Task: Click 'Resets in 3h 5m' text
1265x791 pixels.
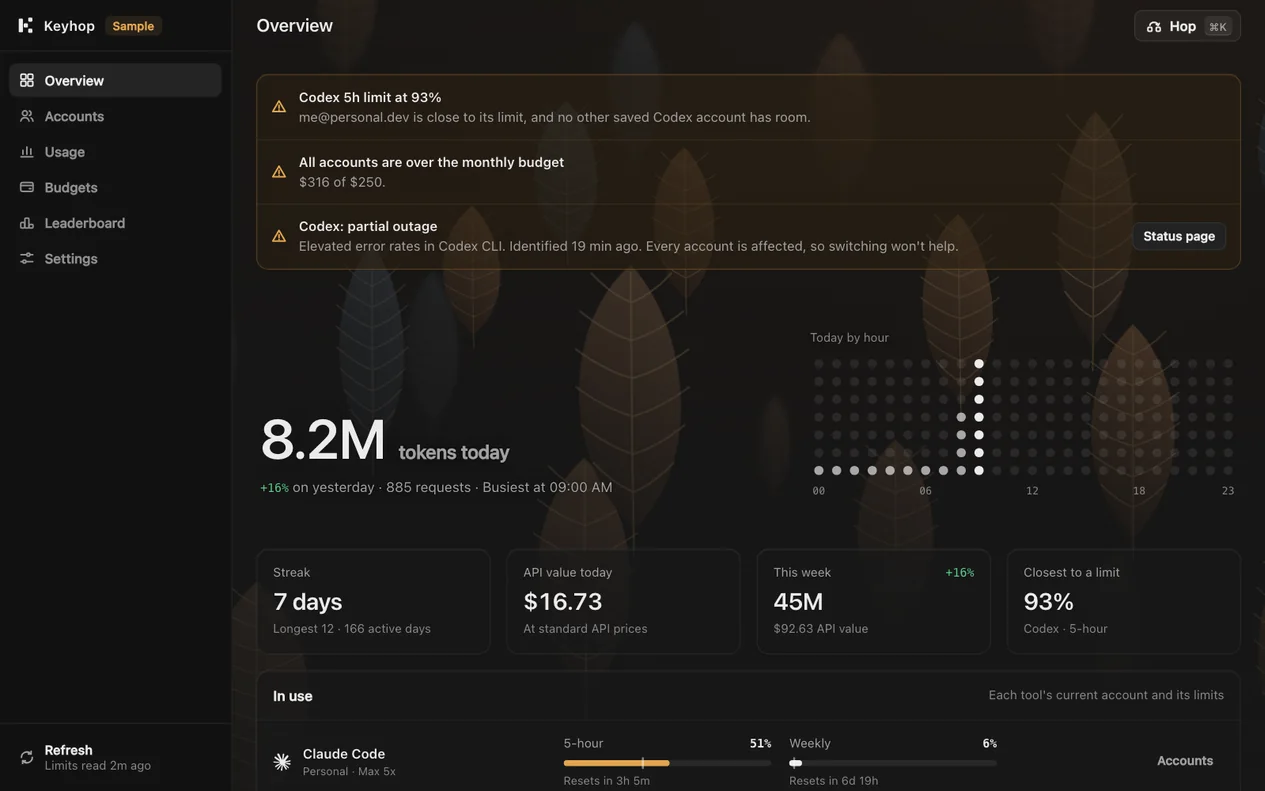Action: (607, 781)
